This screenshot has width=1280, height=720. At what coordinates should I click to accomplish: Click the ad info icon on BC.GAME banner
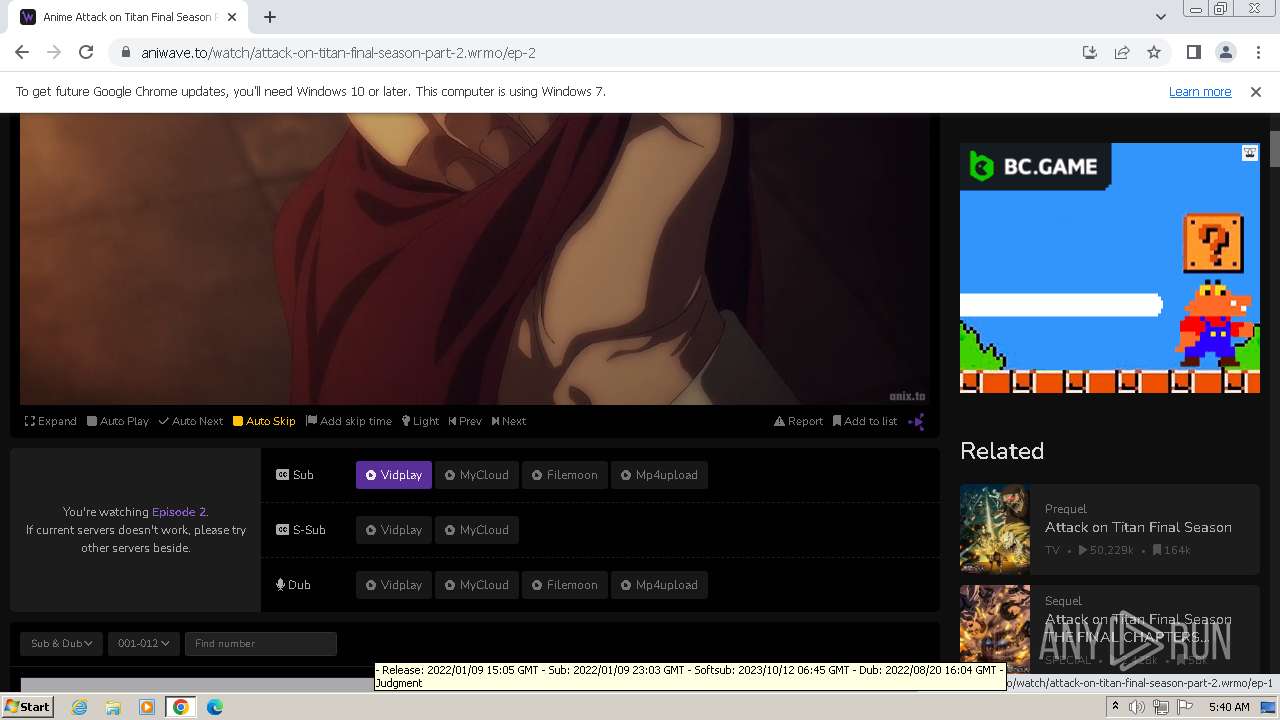coord(1250,153)
